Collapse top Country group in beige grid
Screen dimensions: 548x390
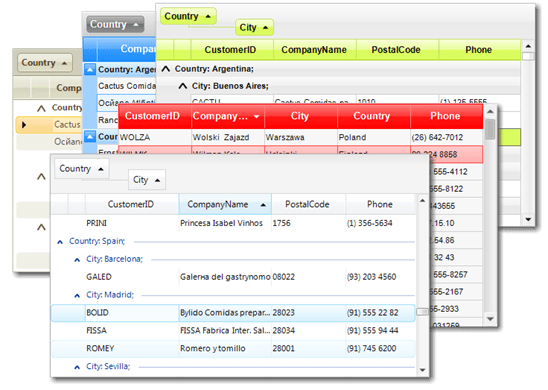(41, 108)
